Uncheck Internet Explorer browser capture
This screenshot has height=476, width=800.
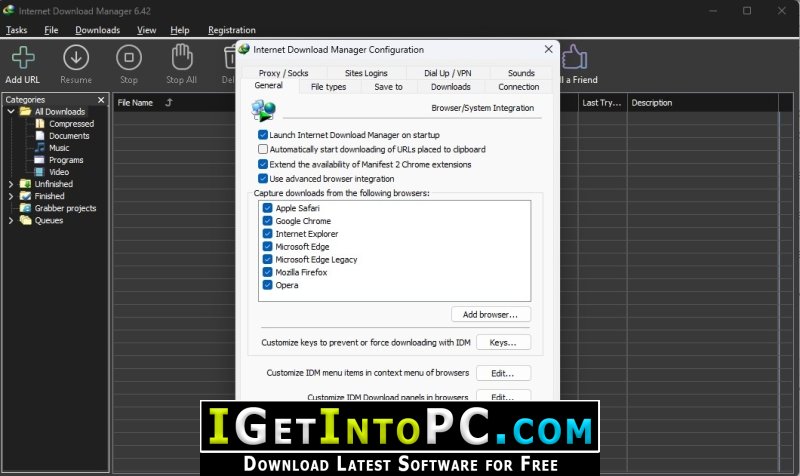[267, 234]
